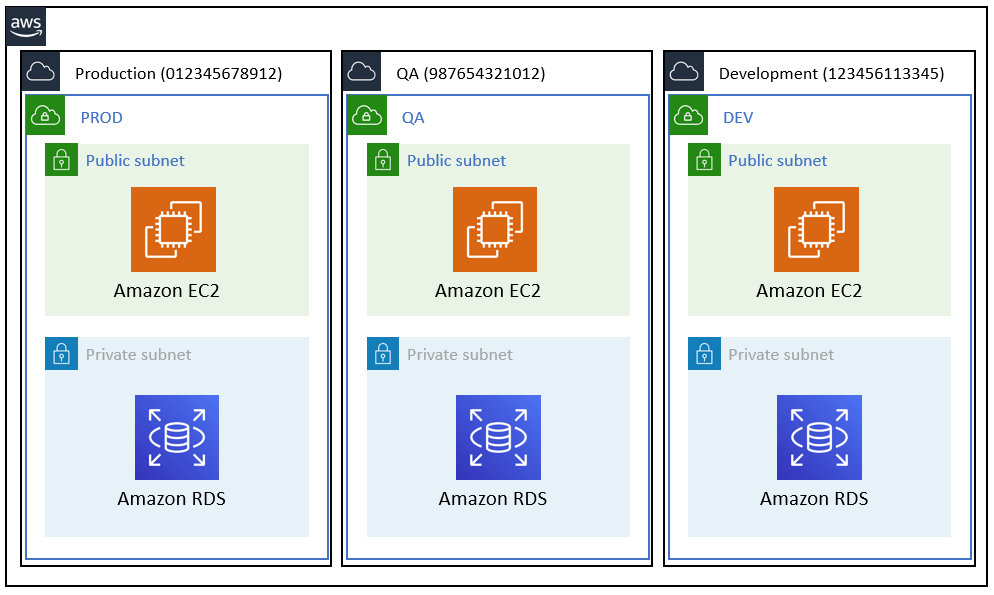994x595 pixels.
Task: Click the 'QA (987654321012)' account label
Action: [471, 74]
